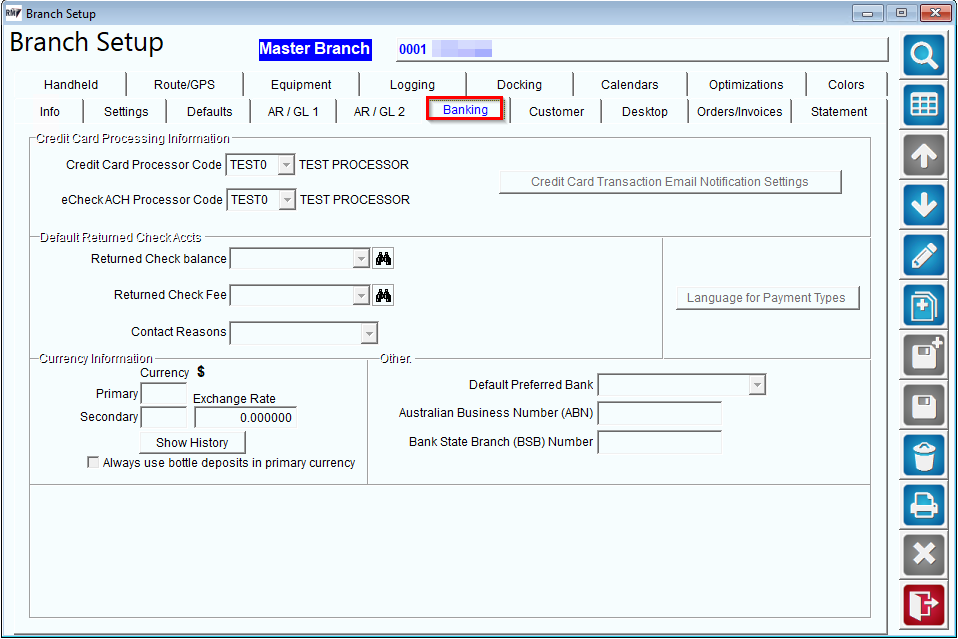Click the red exit door icon

(x=923, y=605)
